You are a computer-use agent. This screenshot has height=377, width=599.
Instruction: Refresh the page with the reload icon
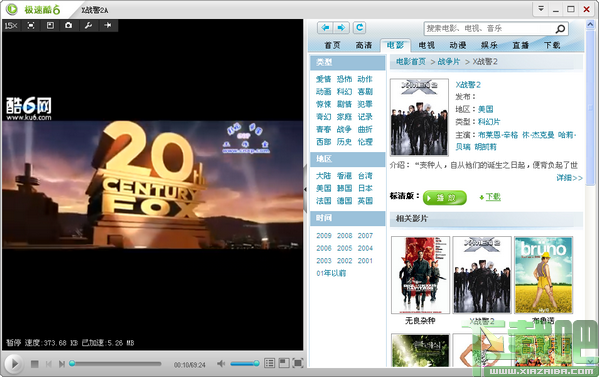click(359, 28)
